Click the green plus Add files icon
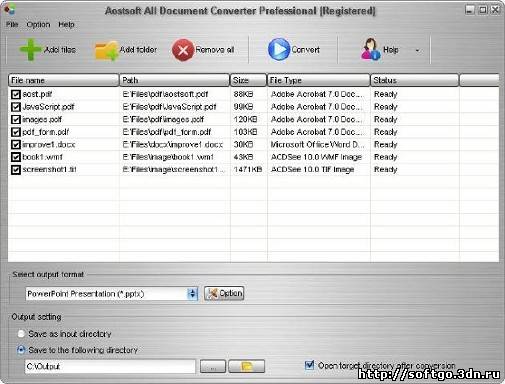The height and width of the screenshot is (384, 505). [31, 50]
